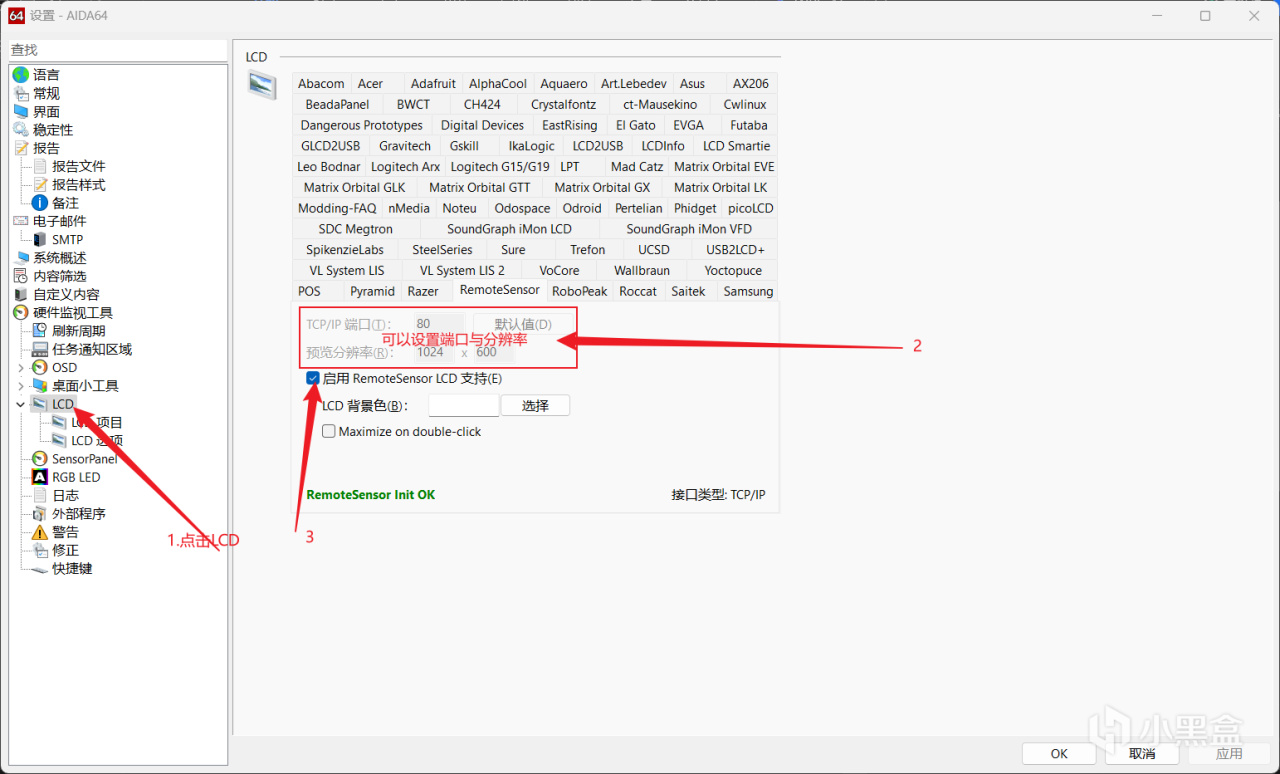Image resolution: width=1280 pixels, height=774 pixels.
Task: Click the notepad icon beside 报告
Action: (21, 148)
